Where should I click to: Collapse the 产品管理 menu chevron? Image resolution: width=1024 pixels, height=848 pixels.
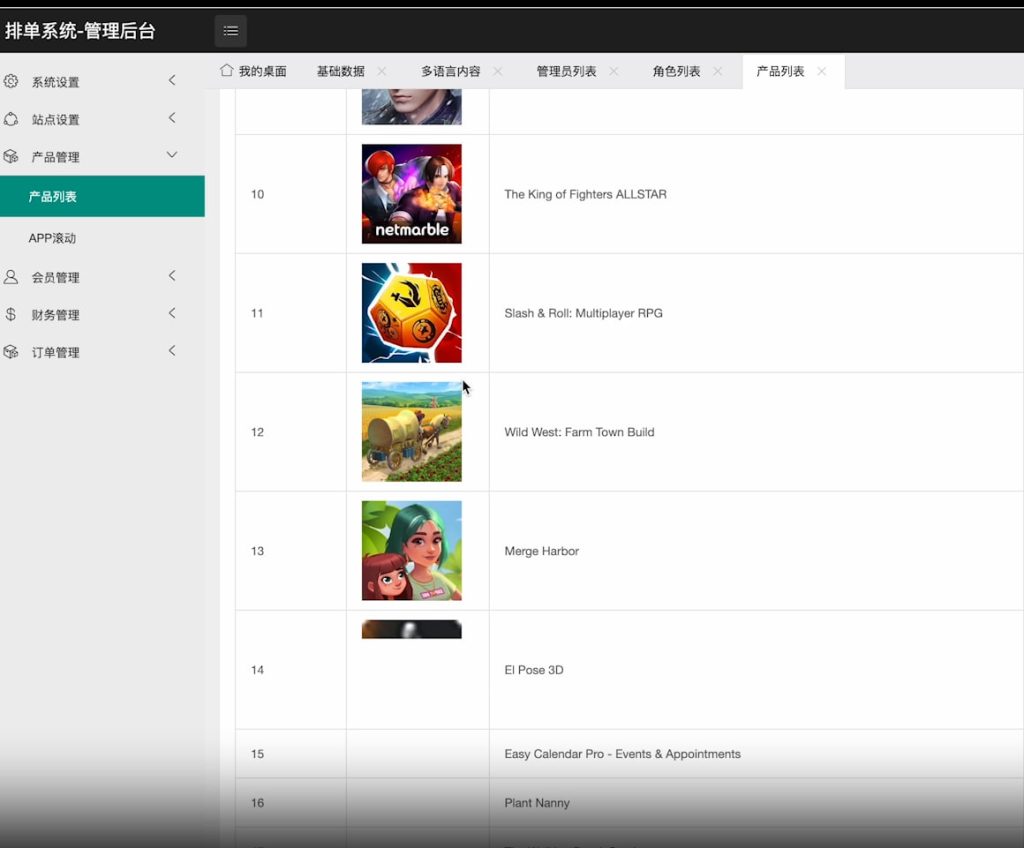coord(172,155)
